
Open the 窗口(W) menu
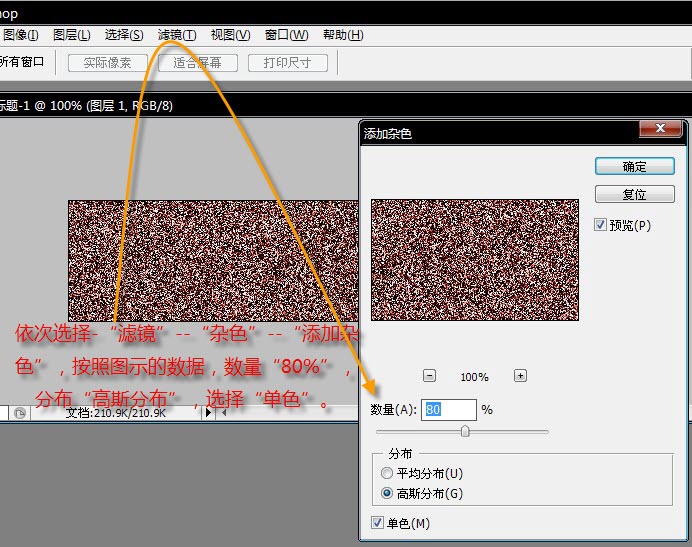286,35
